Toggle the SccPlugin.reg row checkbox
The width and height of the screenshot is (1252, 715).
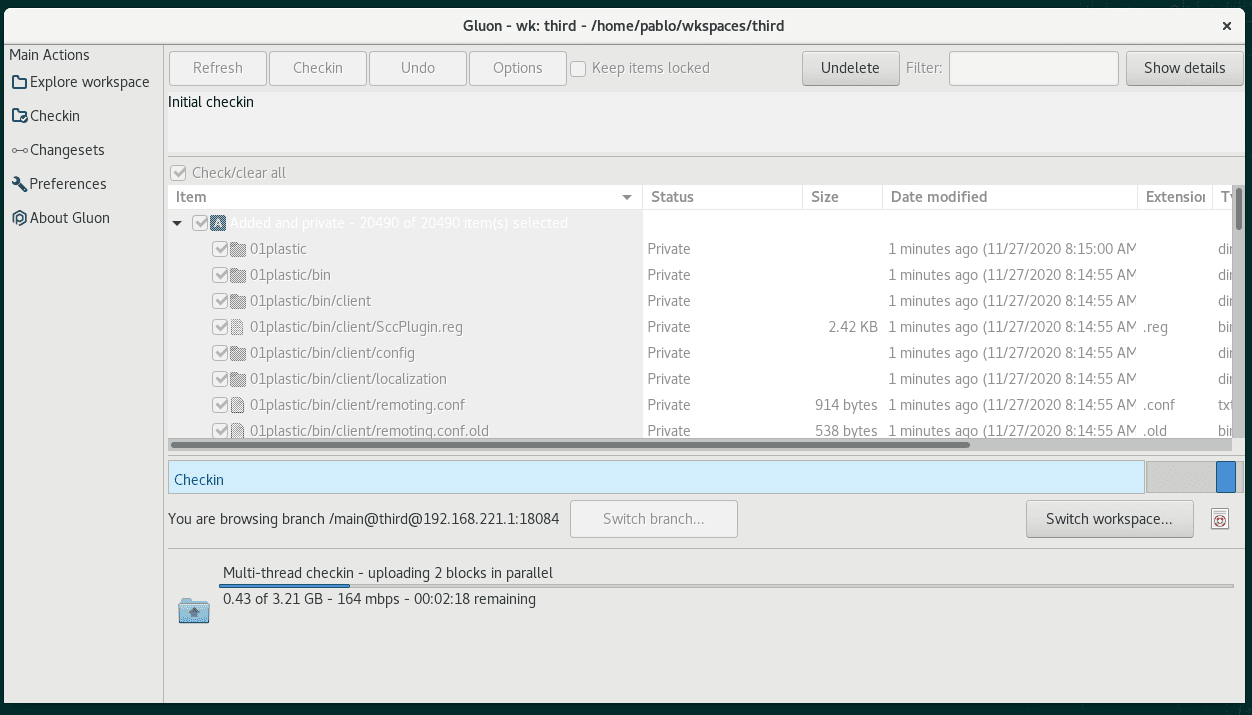coord(220,327)
